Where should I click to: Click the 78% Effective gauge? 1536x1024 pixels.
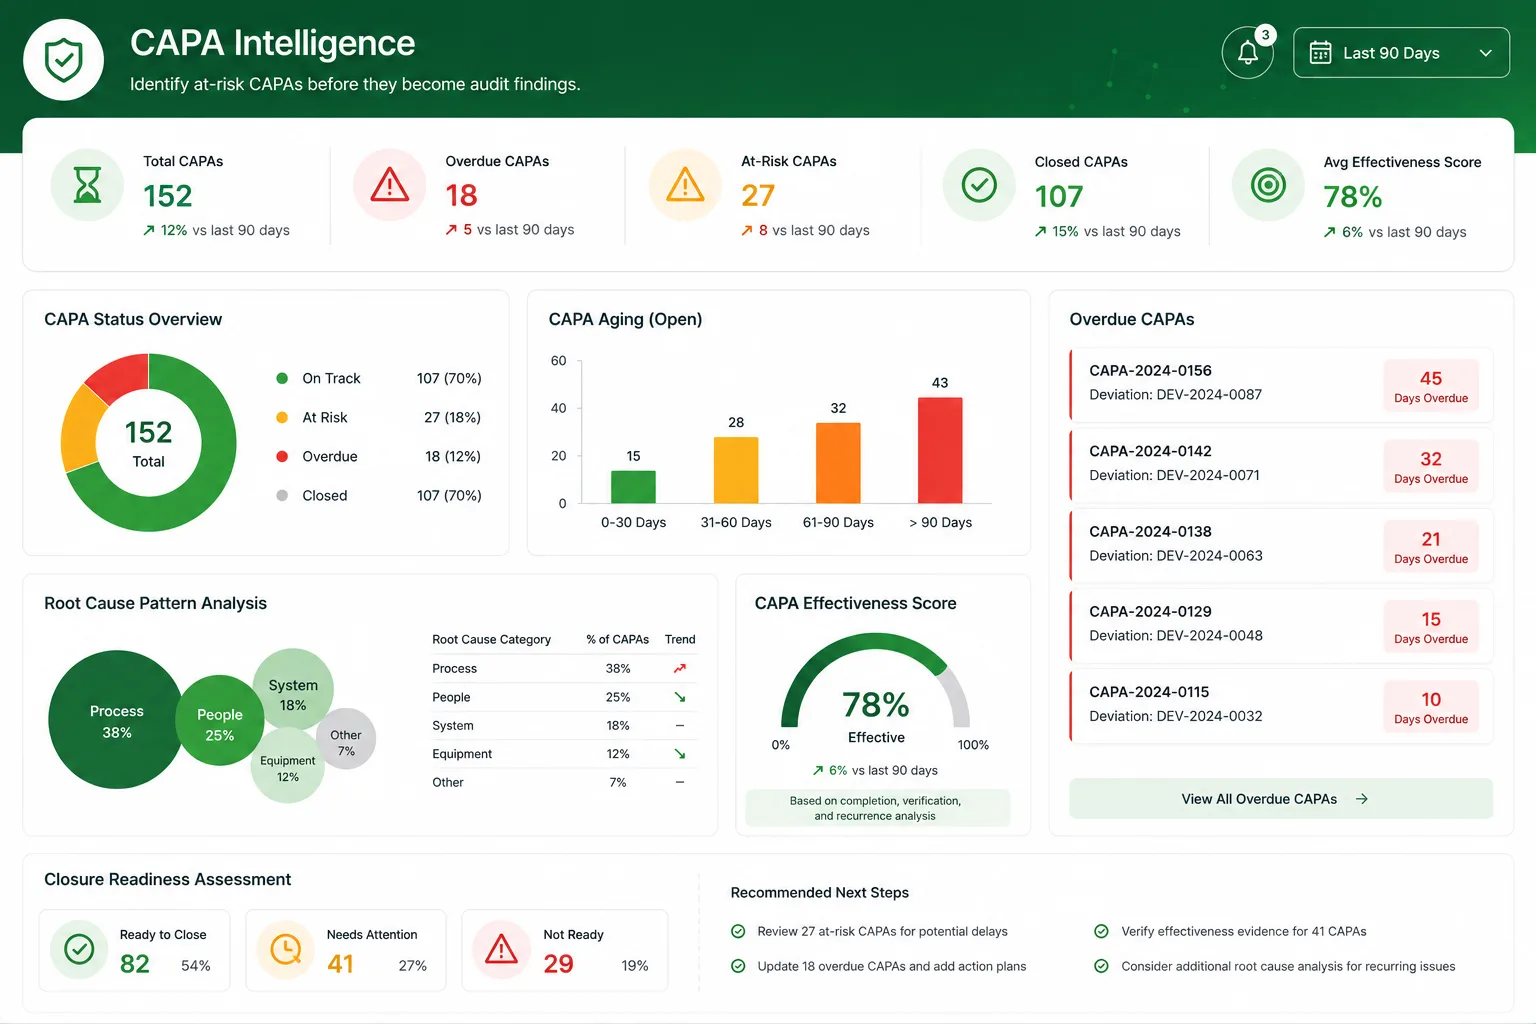[876, 690]
